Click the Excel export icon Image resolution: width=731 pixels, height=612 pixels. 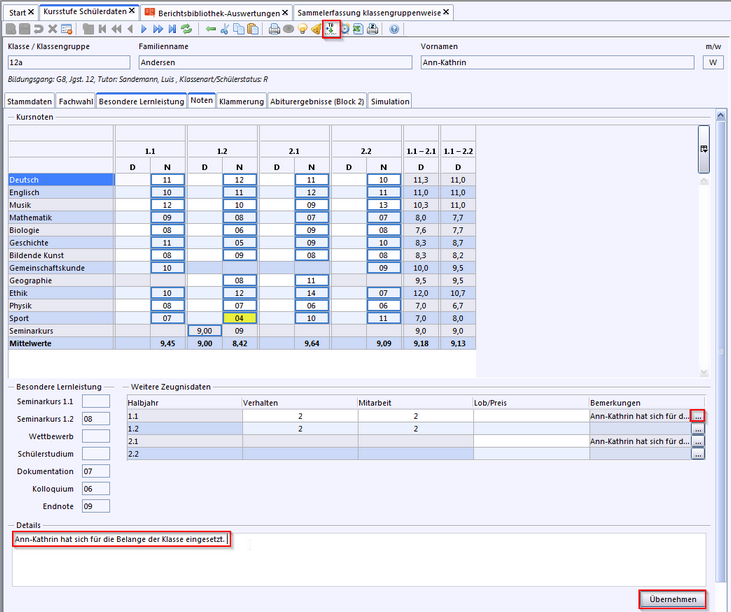[x=357, y=29]
